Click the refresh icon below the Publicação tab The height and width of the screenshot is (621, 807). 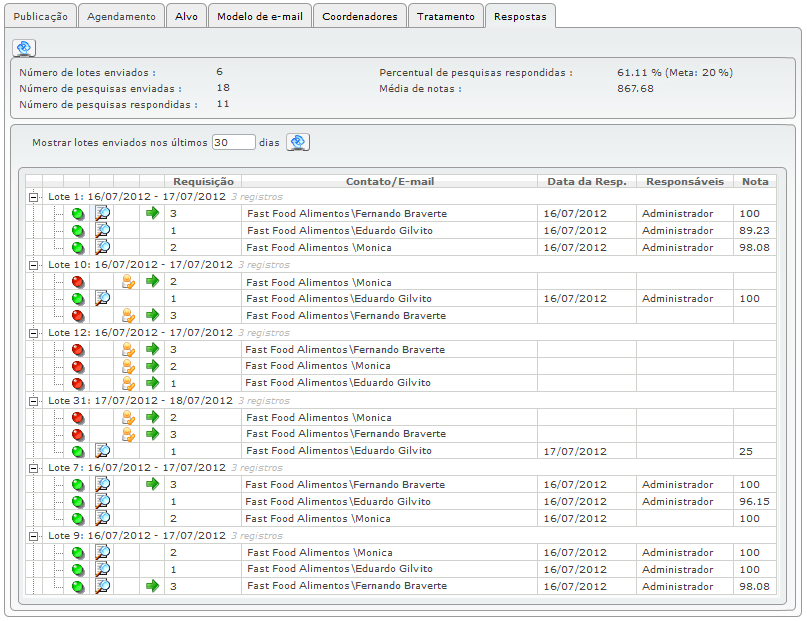(x=24, y=48)
